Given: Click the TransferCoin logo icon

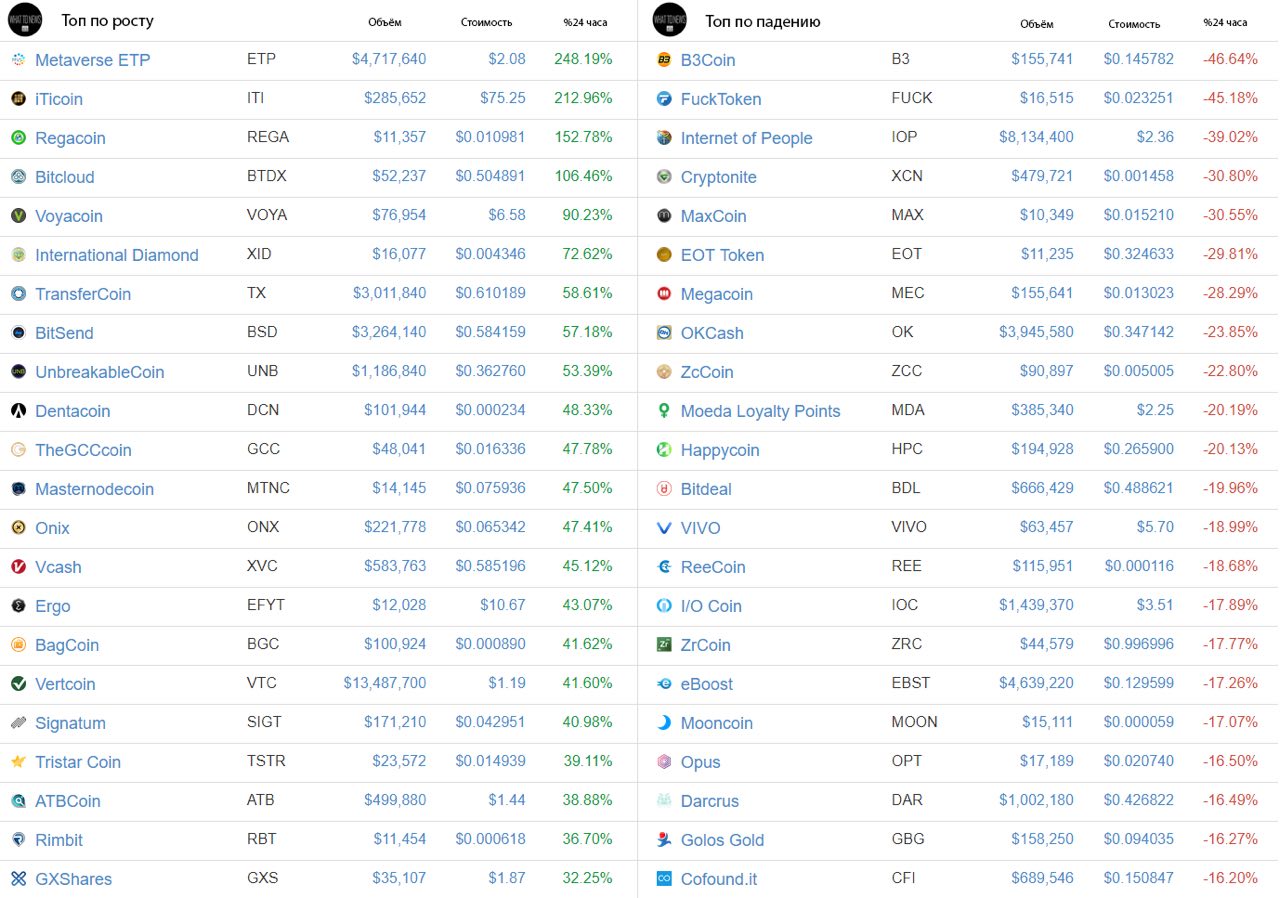Looking at the screenshot, I should (18, 294).
